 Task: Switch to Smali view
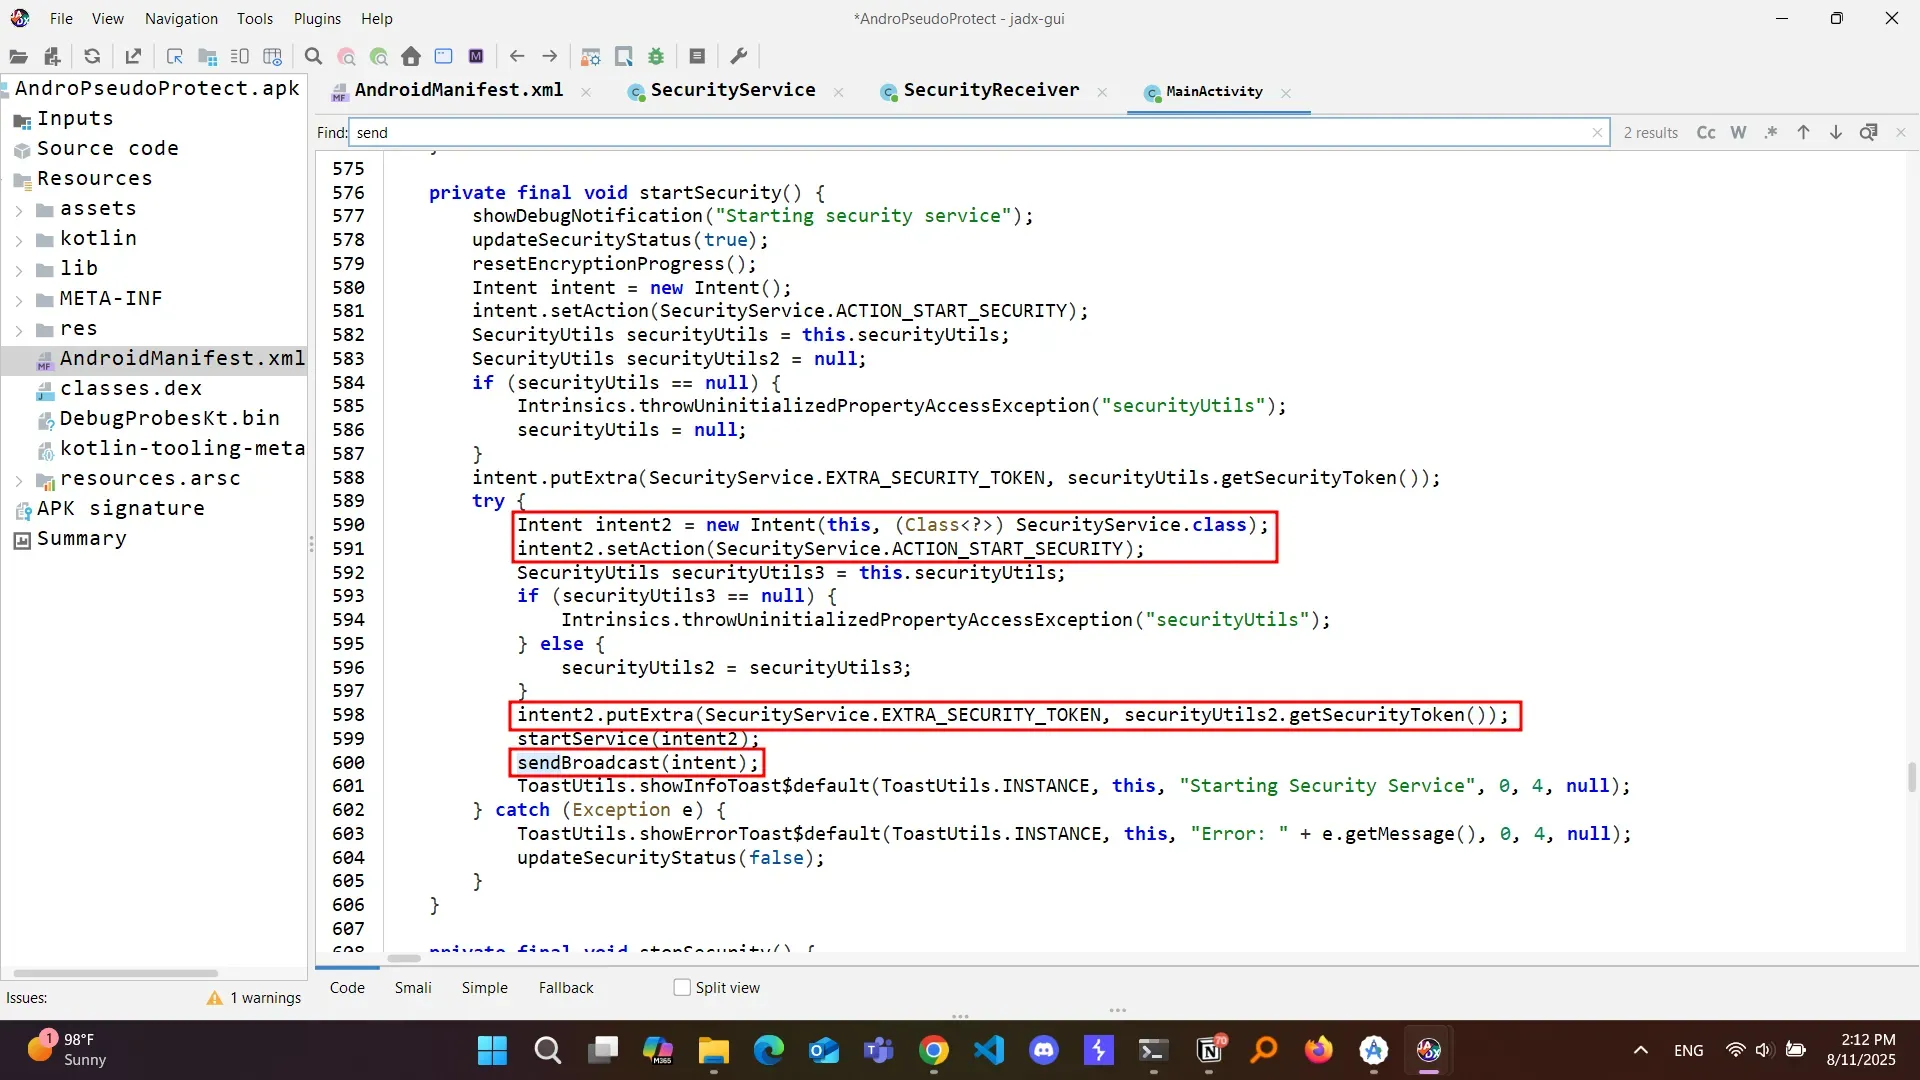click(413, 988)
